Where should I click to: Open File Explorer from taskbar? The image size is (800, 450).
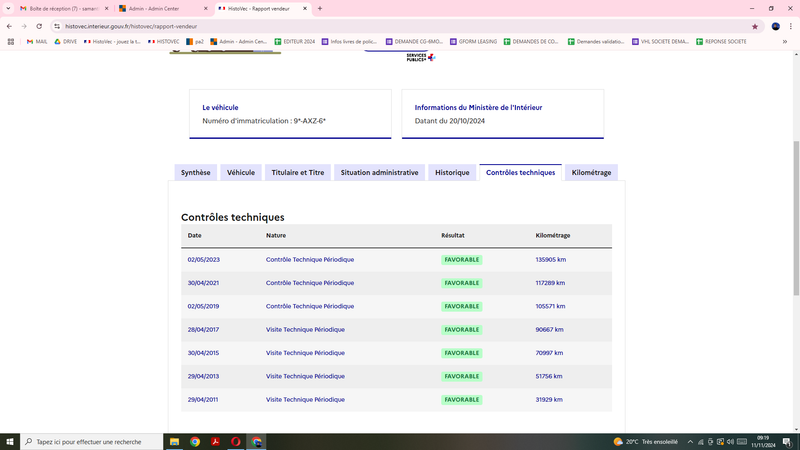pos(174,442)
